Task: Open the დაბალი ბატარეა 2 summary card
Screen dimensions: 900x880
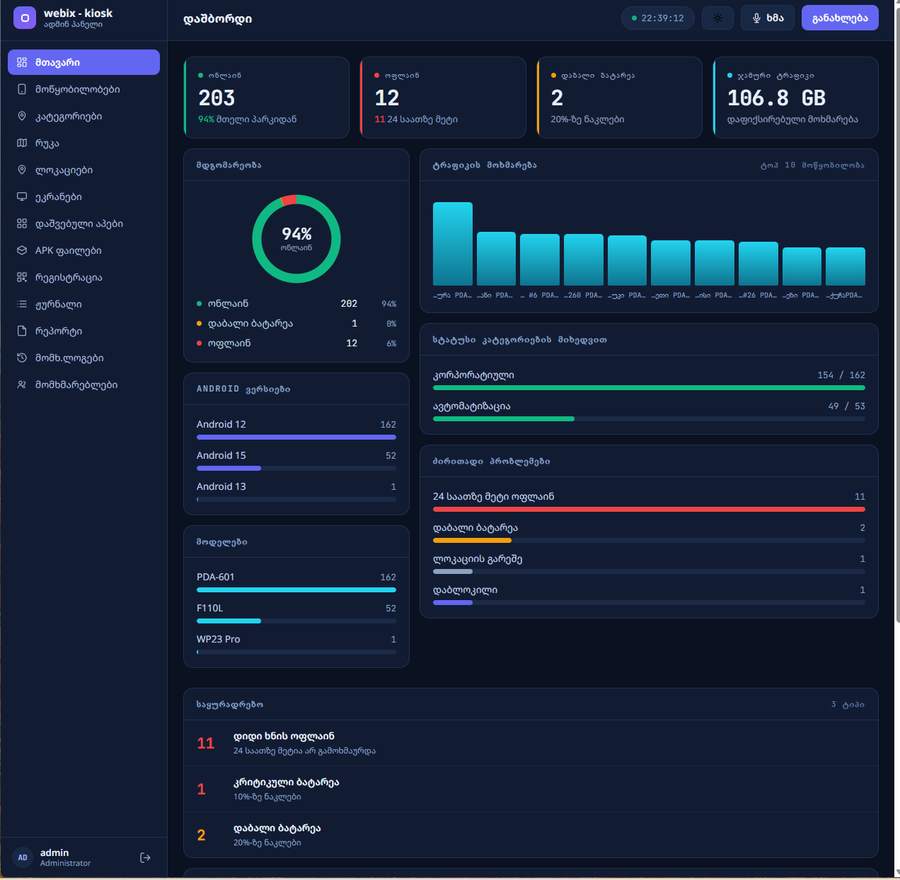Action: [x=619, y=97]
